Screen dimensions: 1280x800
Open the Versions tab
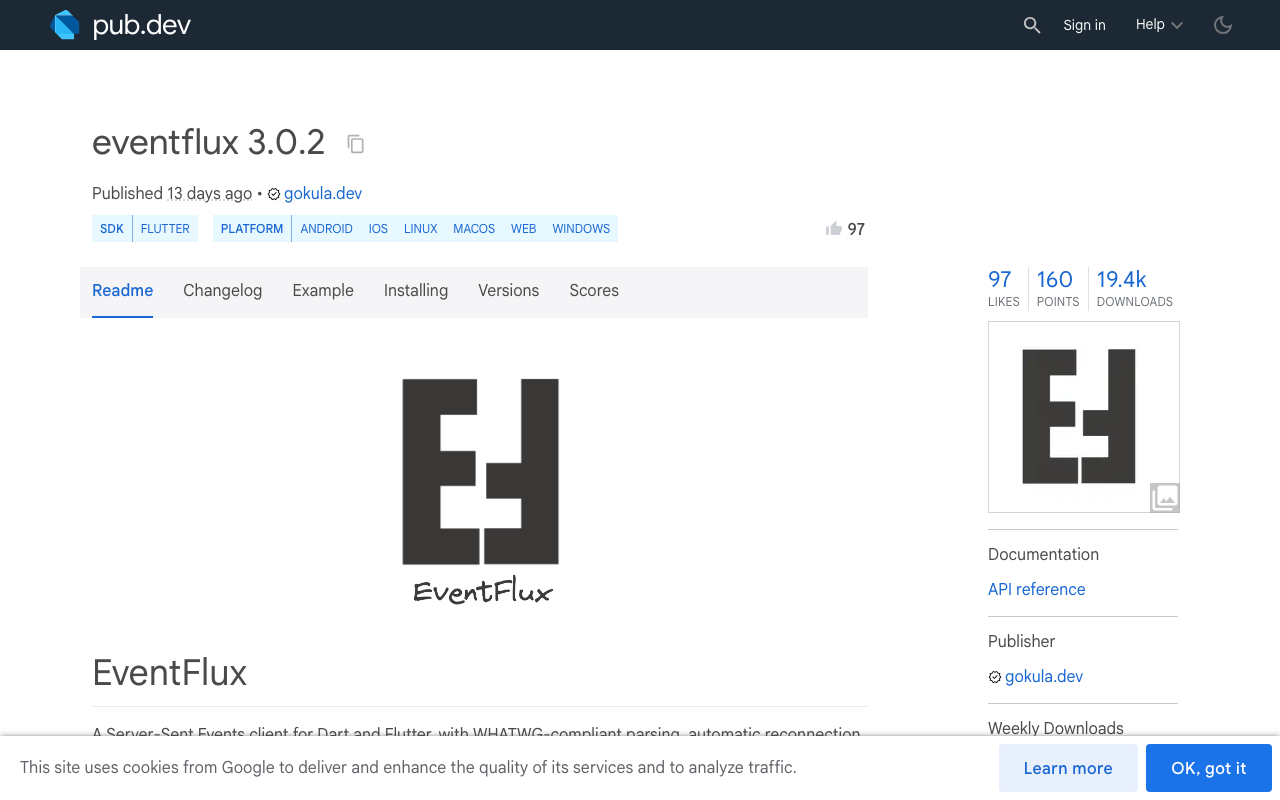point(508,291)
